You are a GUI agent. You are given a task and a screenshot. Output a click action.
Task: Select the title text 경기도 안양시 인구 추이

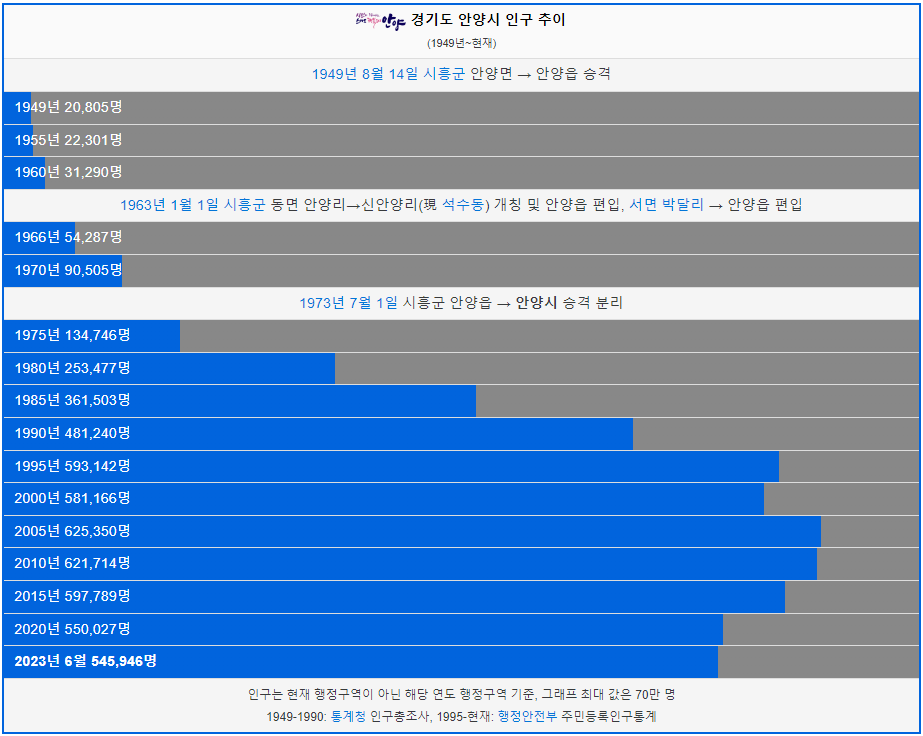click(488, 20)
